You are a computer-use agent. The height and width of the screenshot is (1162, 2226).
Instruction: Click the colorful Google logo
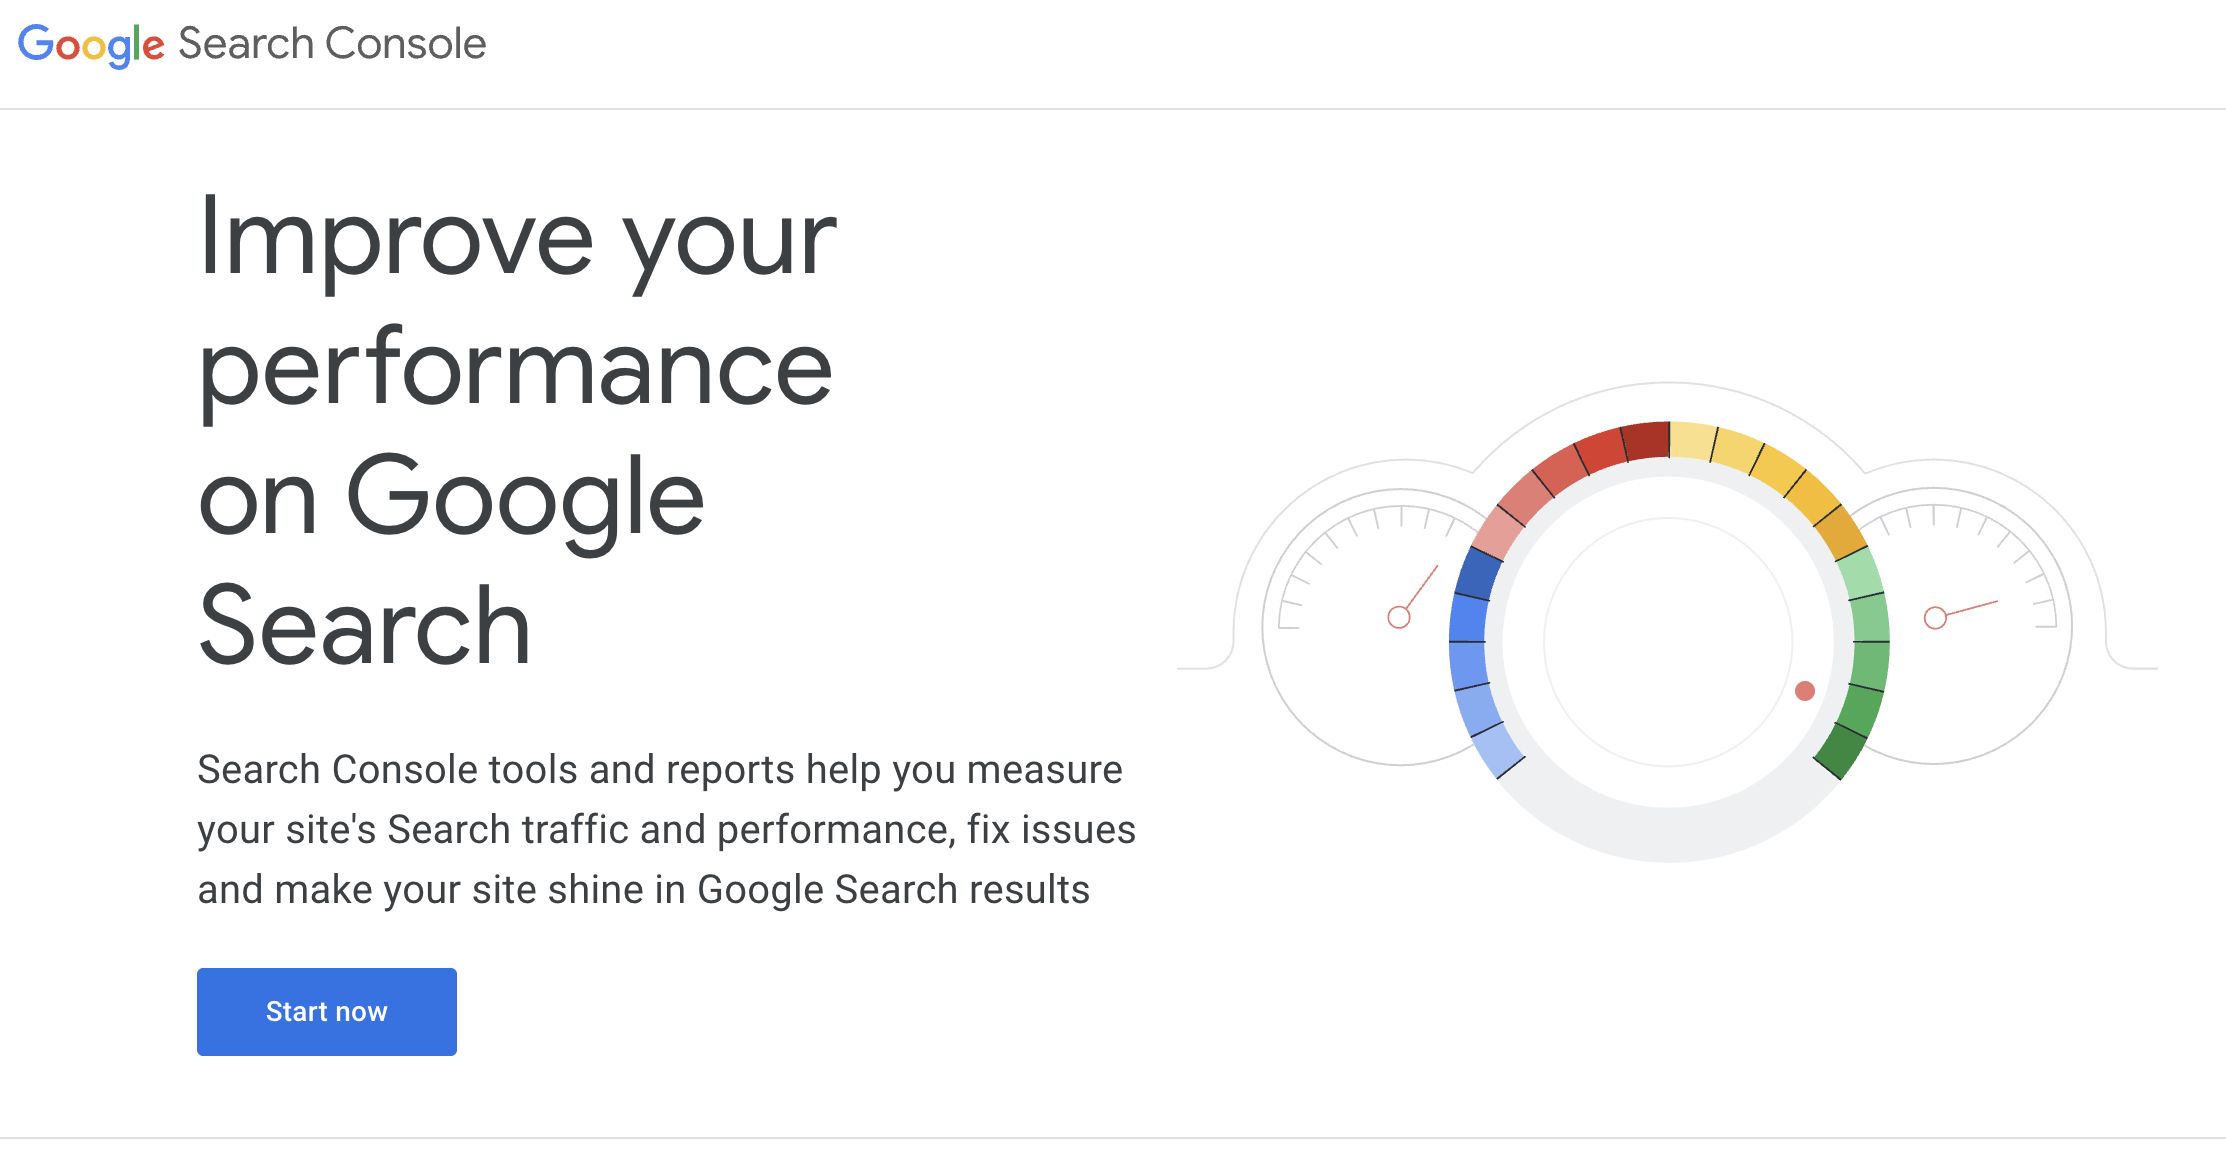click(x=91, y=45)
